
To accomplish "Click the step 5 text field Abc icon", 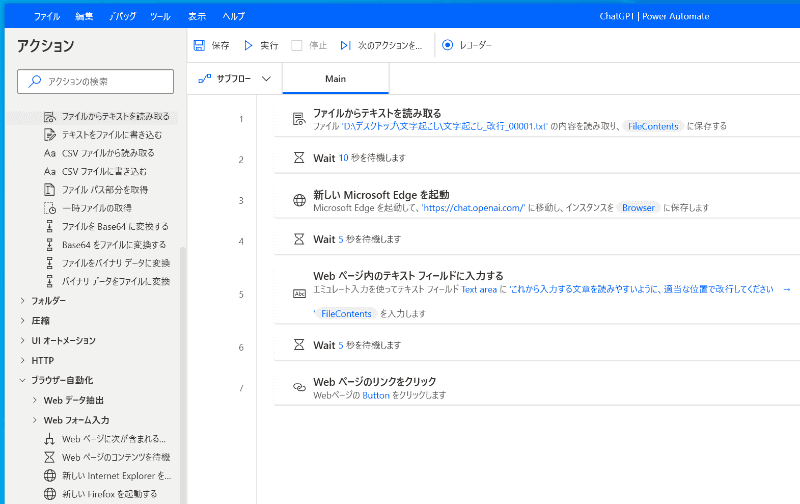I will pos(299,294).
